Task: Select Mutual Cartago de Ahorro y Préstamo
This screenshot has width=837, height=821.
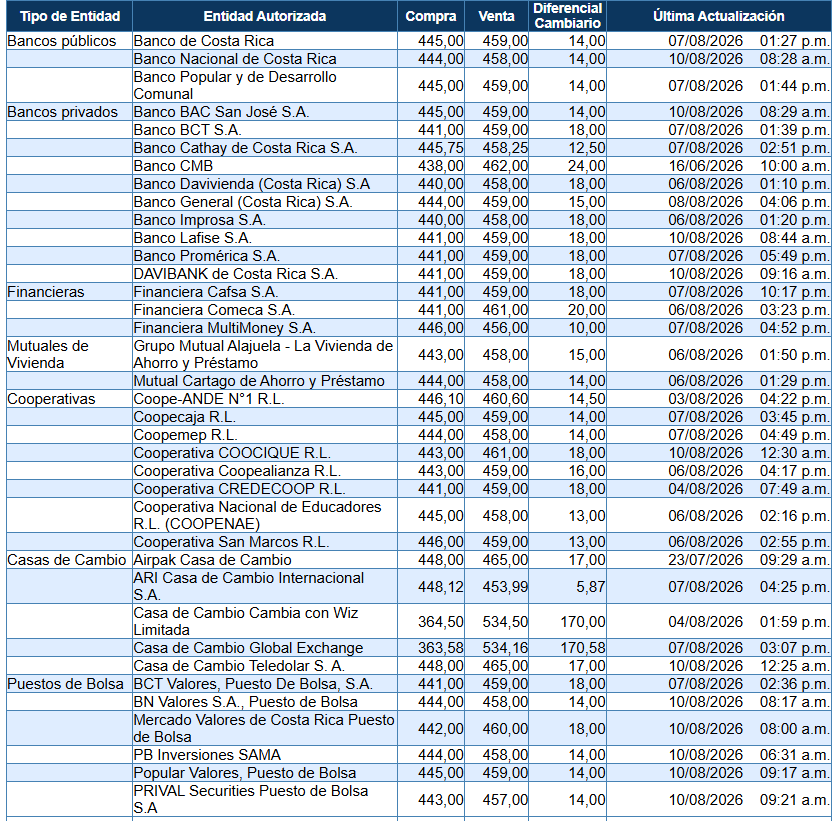Action: point(259,381)
